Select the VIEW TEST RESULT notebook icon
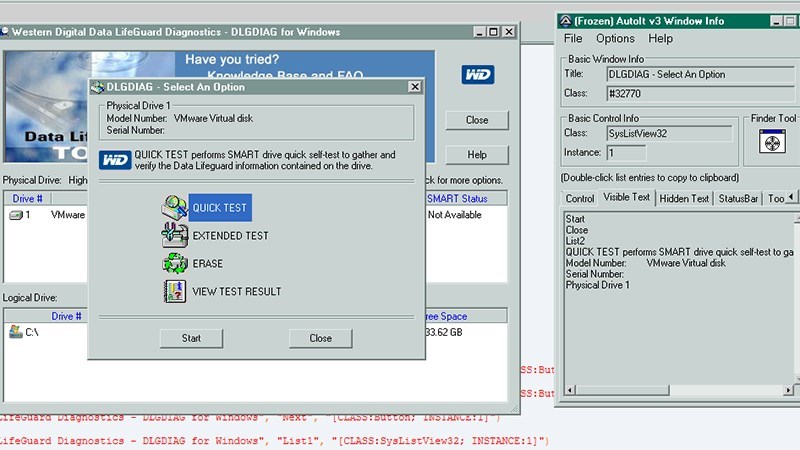The image size is (800, 450). (x=174, y=291)
